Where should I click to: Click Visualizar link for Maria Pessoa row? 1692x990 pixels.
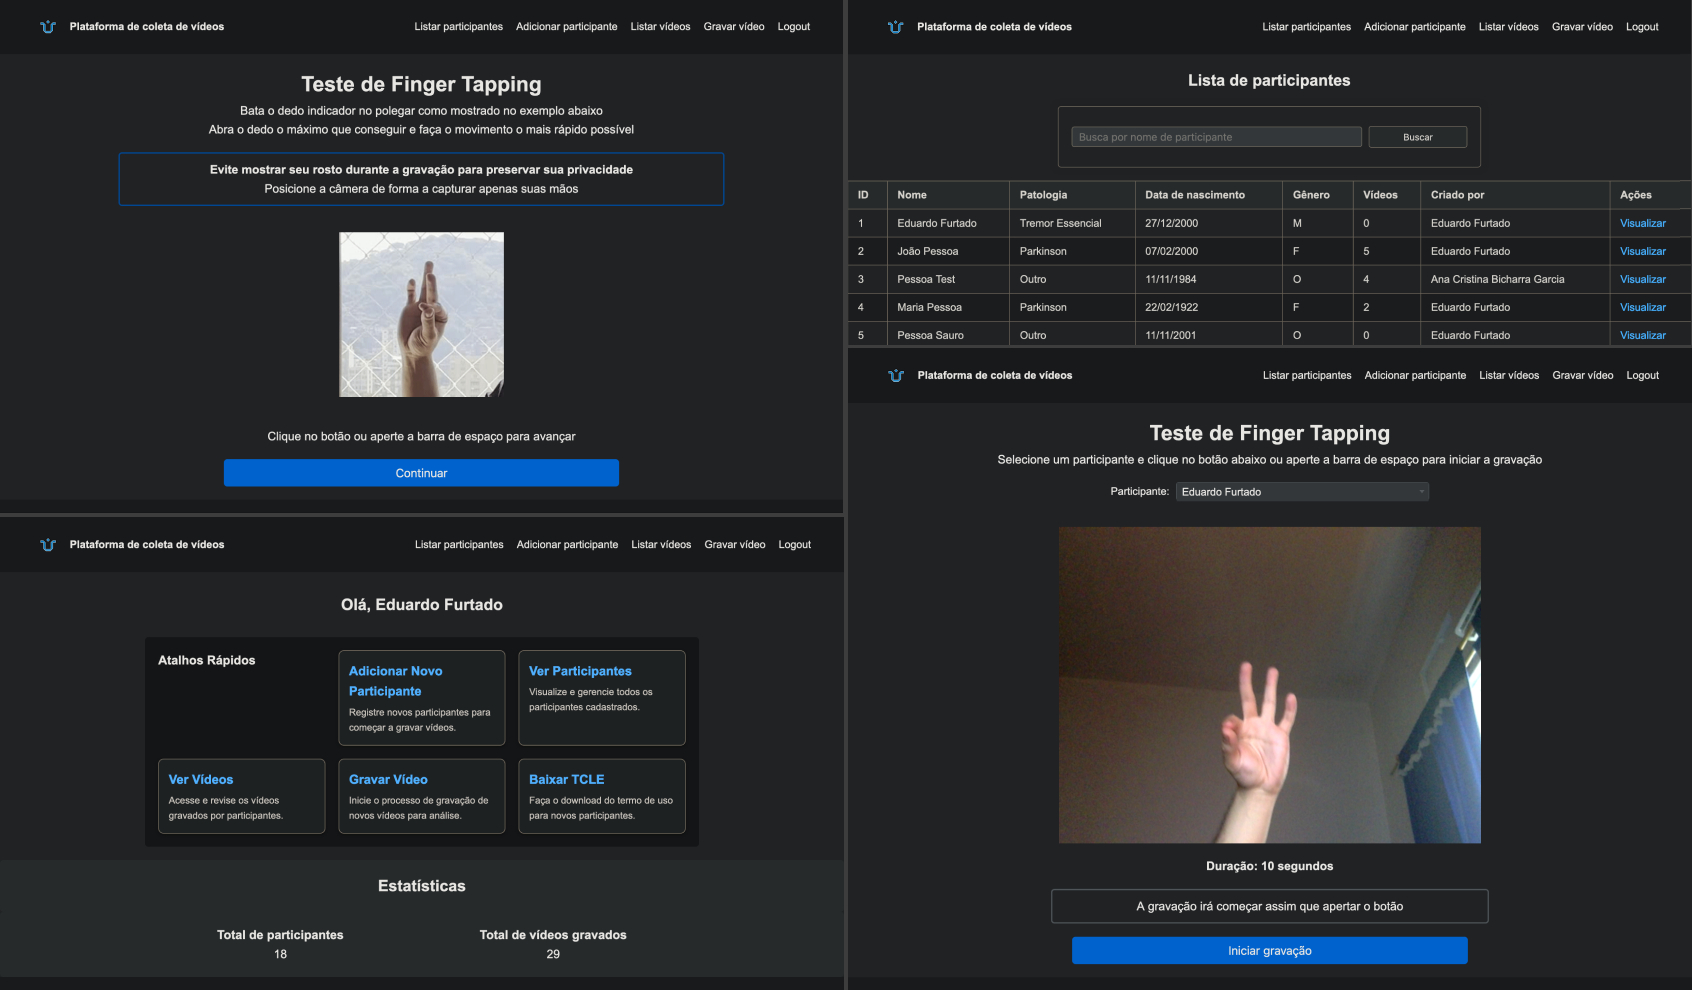tap(1643, 308)
